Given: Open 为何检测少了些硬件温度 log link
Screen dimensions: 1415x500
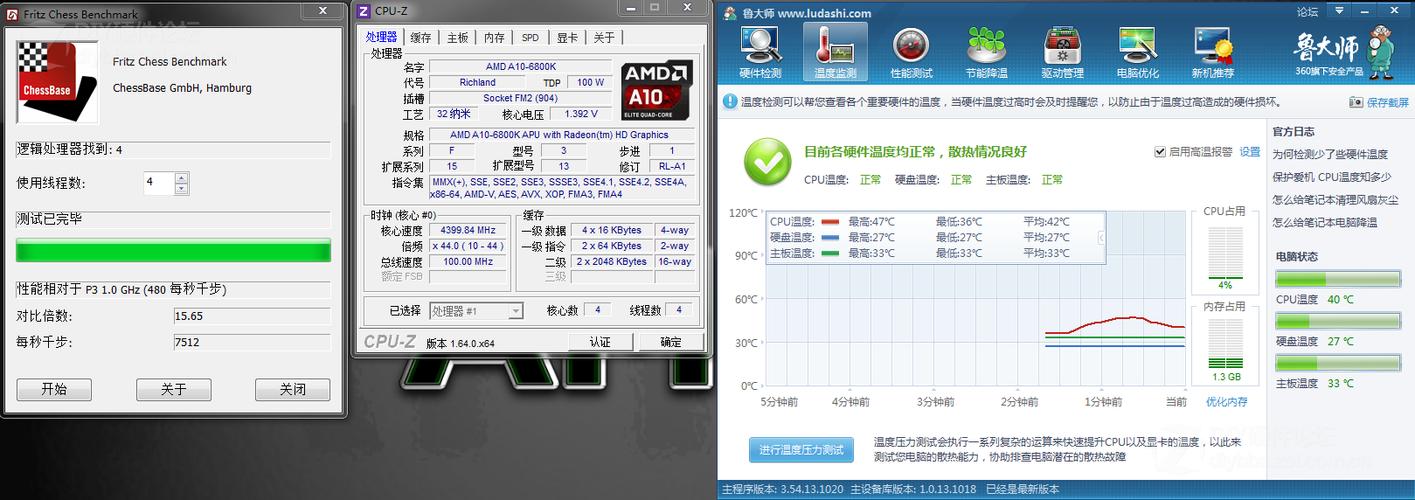Looking at the screenshot, I should 1330,154.
